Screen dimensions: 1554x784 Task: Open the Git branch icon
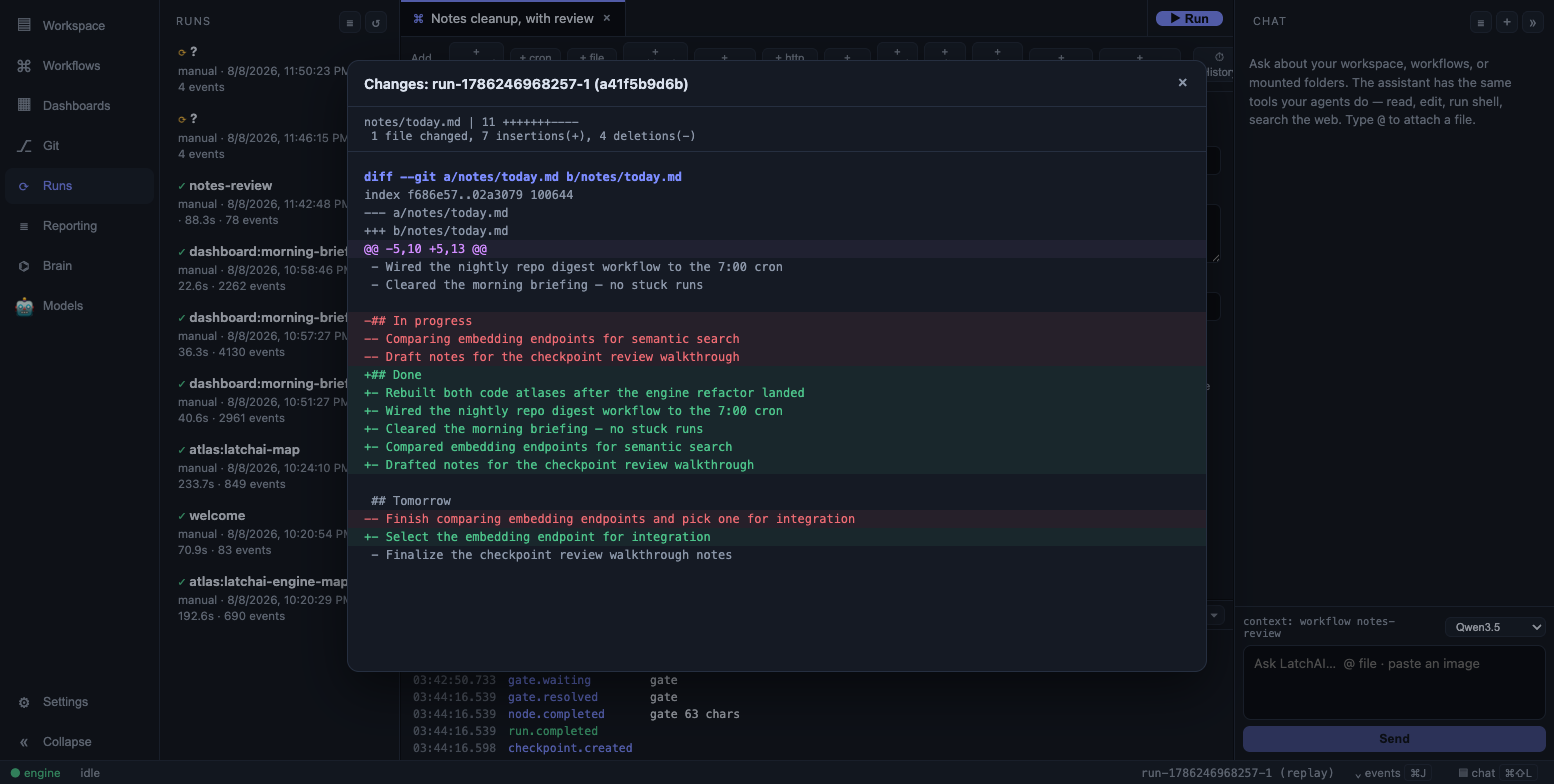pyautogui.click(x=24, y=145)
